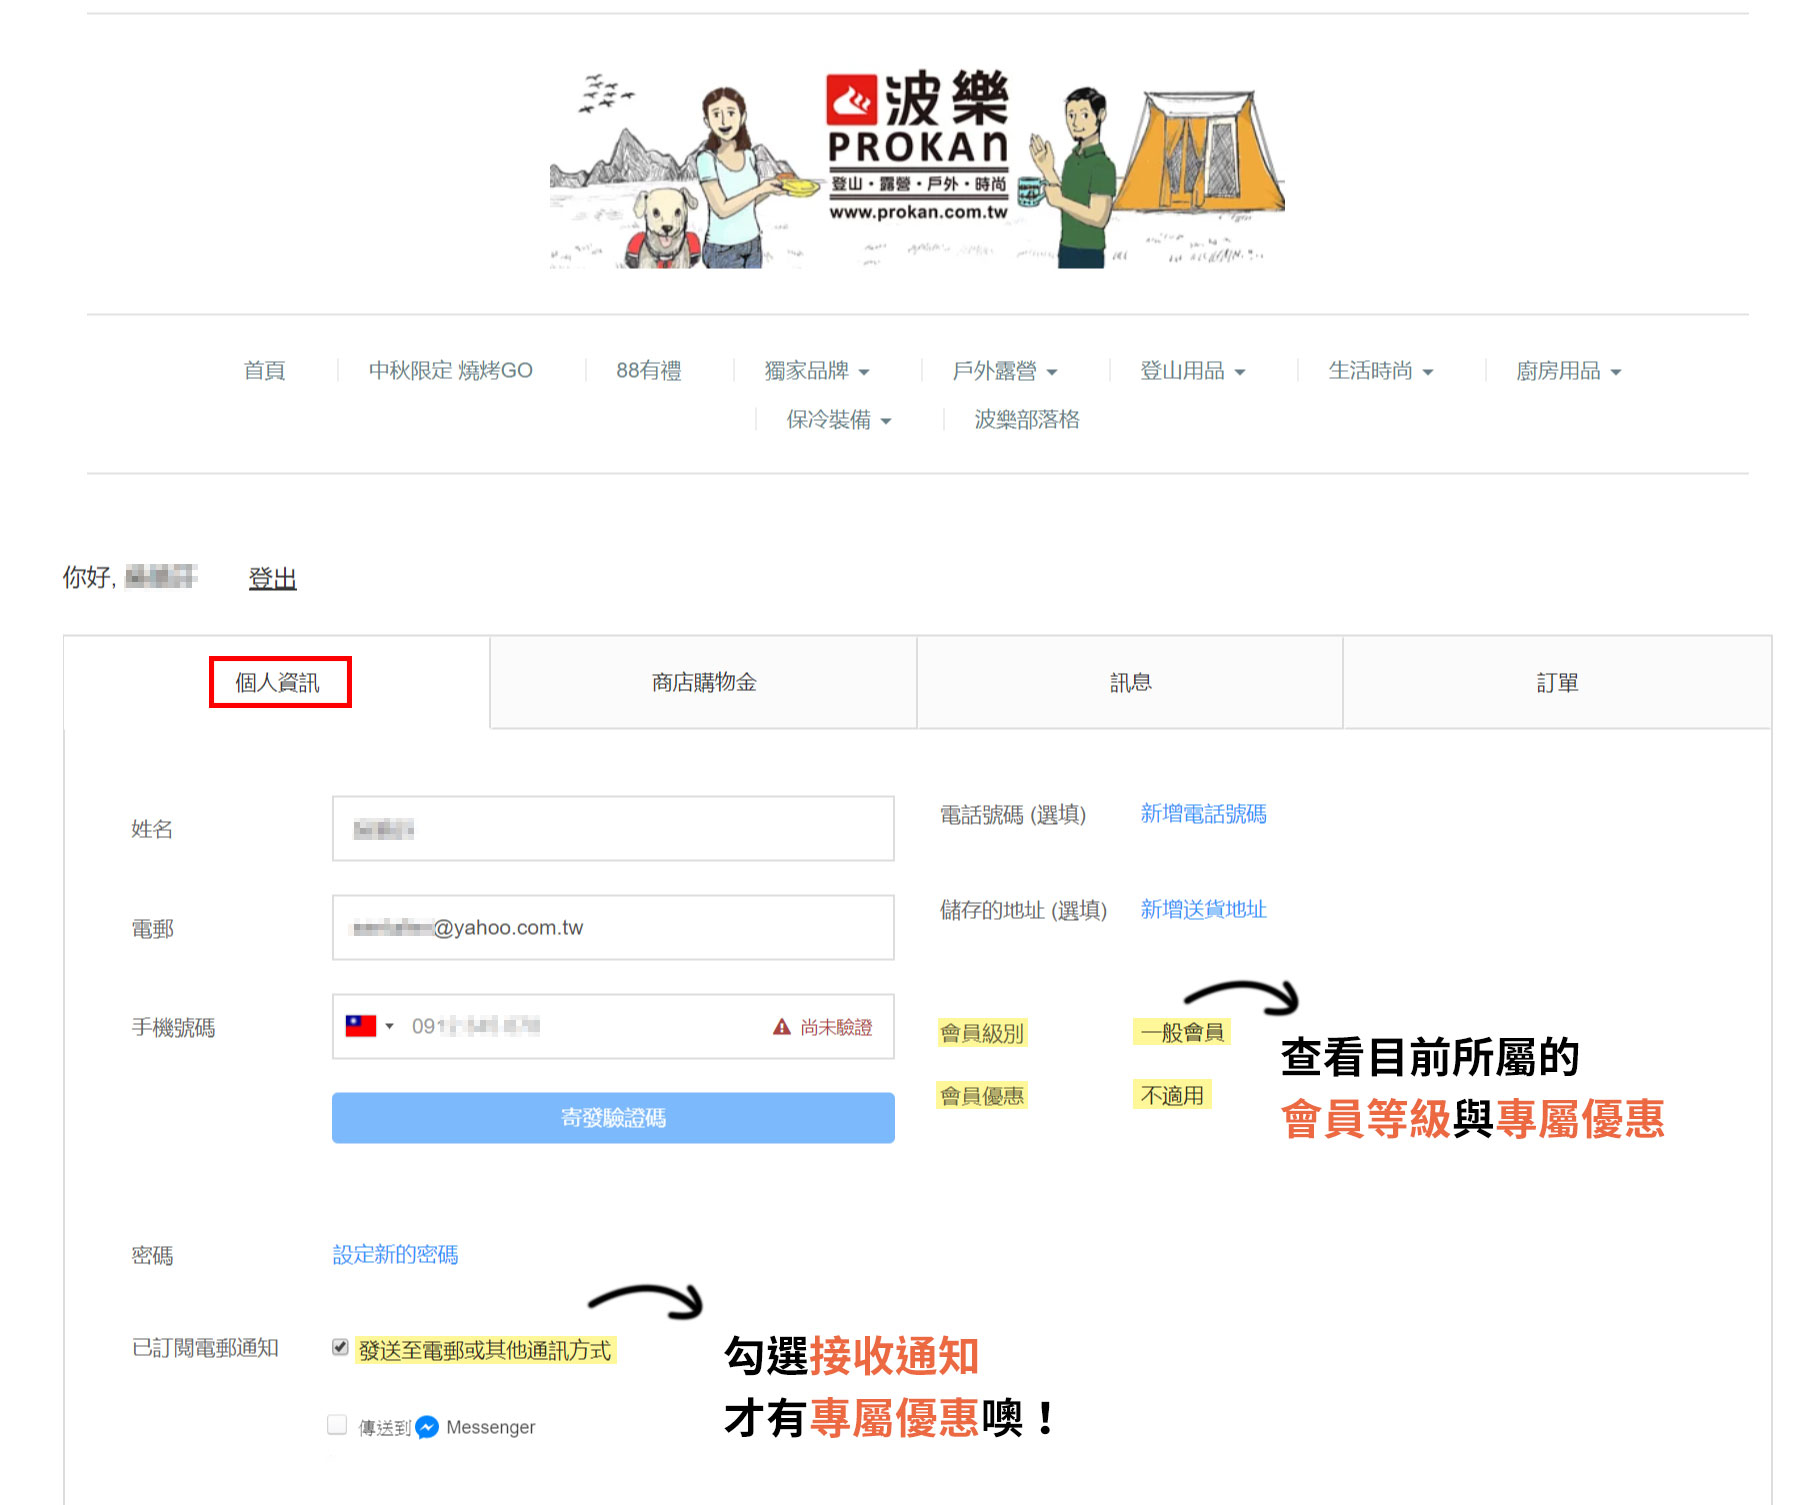Click the unverified warning triangle icon
This screenshot has width=1804, height=1505.
click(x=782, y=1027)
